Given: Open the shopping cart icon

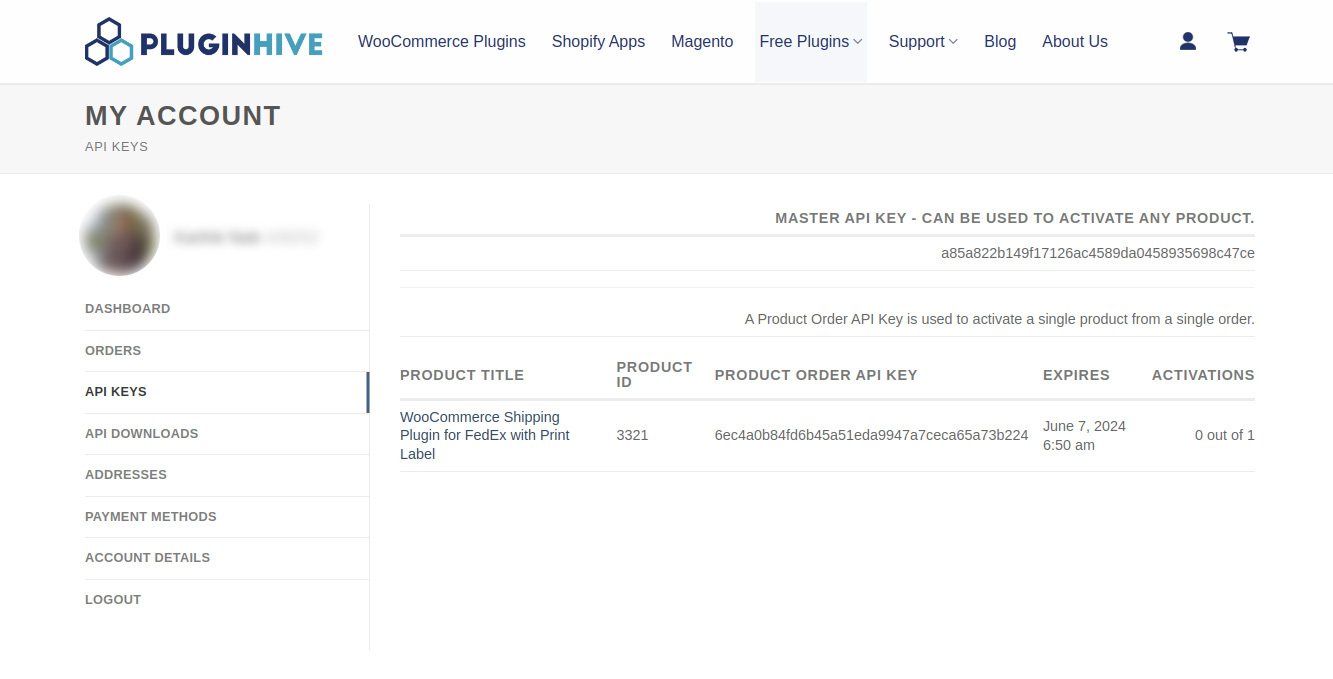Looking at the screenshot, I should pyautogui.click(x=1239, y=42).
